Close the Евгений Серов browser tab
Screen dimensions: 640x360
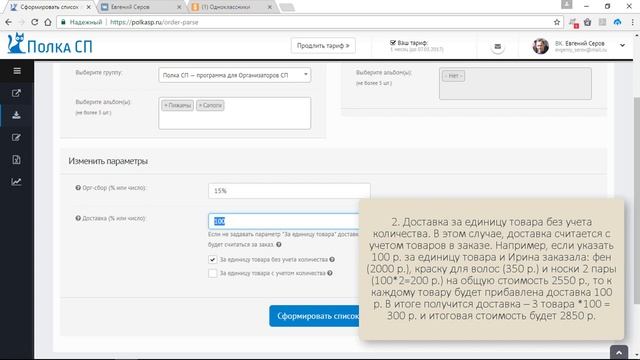[179, 7]
